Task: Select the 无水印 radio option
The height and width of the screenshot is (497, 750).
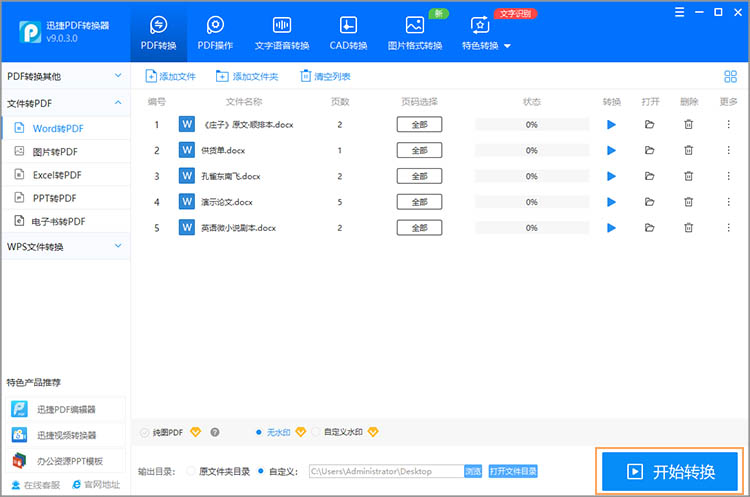Action: [x=261, y=432]
